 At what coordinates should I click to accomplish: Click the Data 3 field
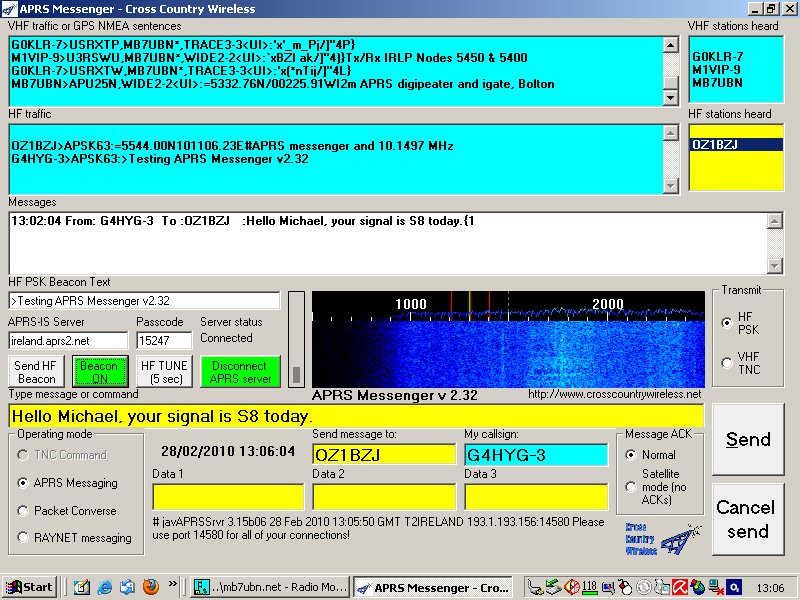(x=536, y=496)
